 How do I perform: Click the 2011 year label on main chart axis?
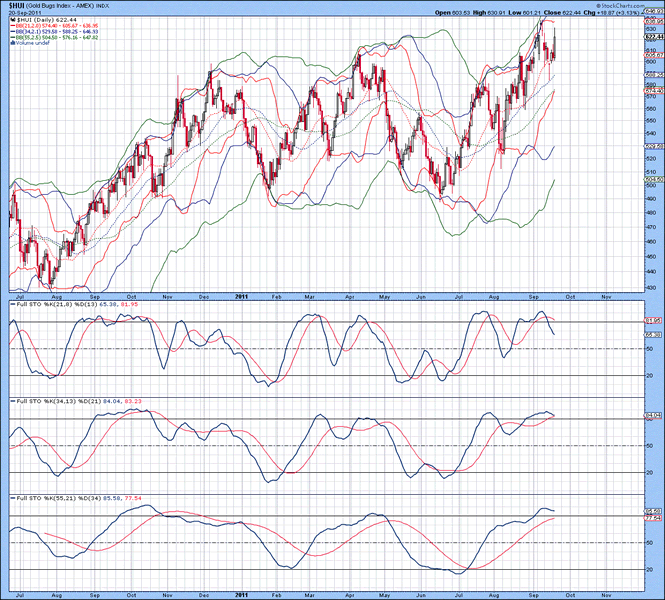coord(240,296)
